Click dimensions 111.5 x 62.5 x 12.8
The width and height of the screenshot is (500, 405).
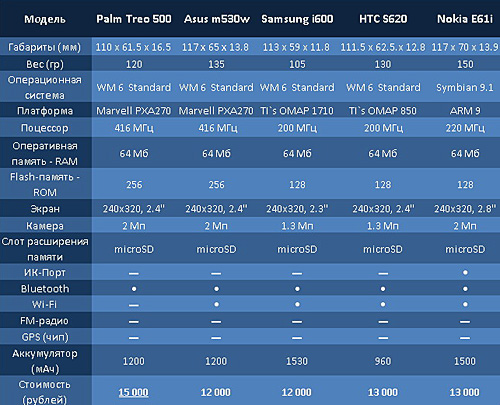[x=383, y=47]
